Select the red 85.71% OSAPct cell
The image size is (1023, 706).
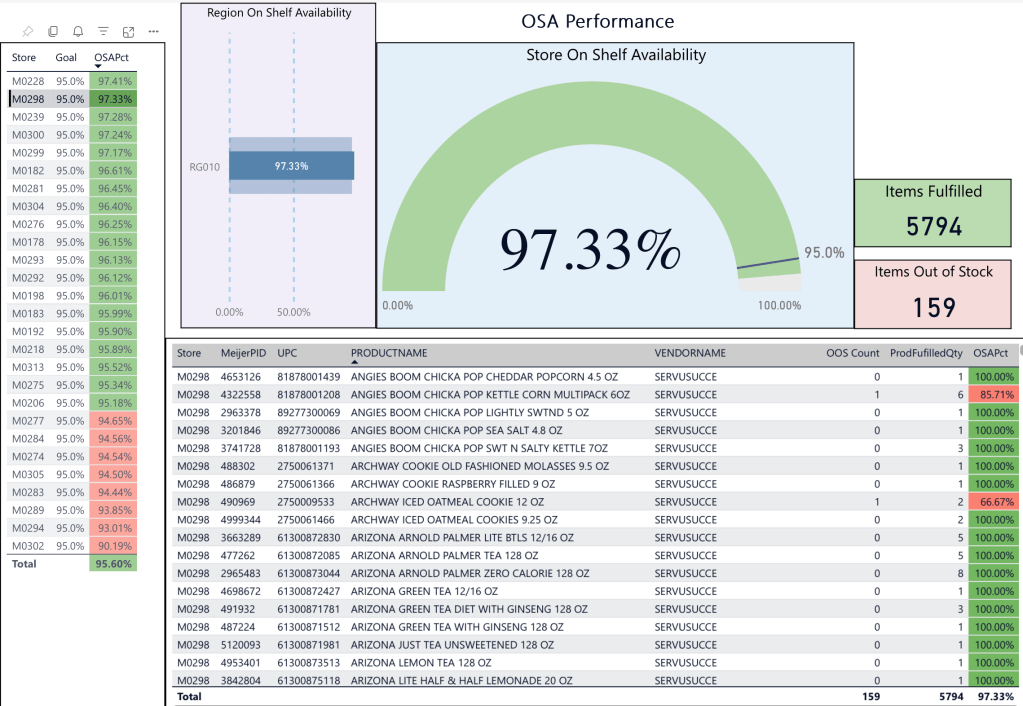click(994, 395)
